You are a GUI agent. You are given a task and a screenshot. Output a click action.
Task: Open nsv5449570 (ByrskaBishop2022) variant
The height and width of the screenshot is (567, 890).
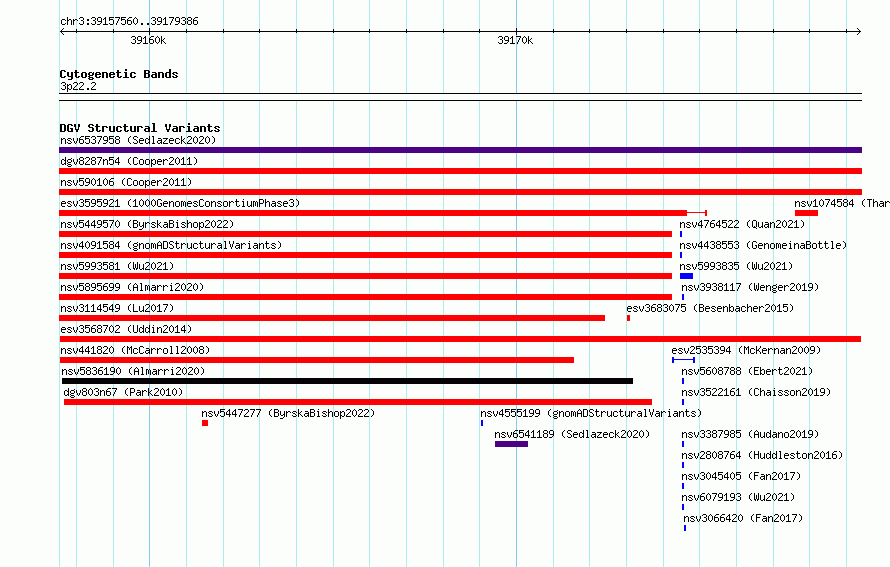[147, 224]
